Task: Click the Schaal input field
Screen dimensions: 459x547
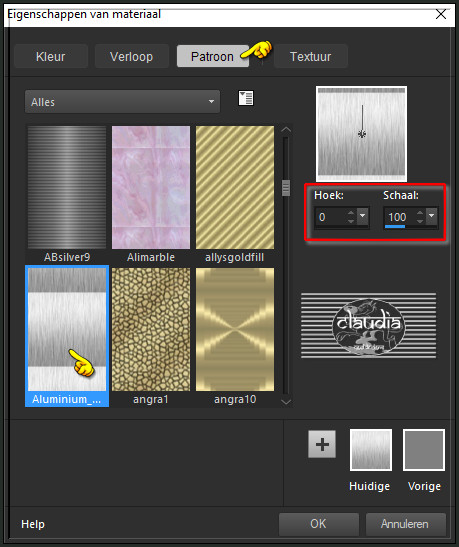Action: tap(400, 217)
